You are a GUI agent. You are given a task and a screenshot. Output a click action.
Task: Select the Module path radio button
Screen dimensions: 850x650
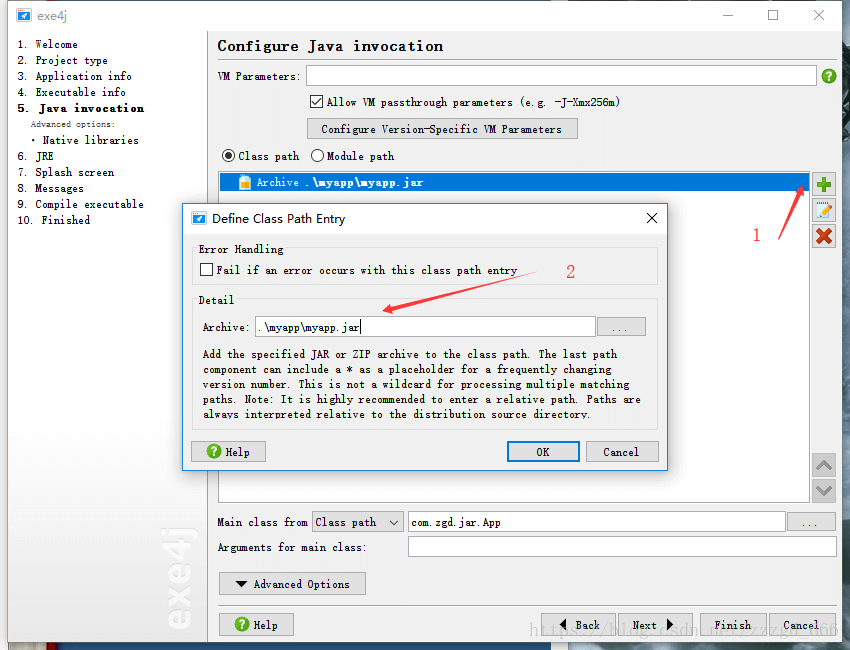point(318,156)
